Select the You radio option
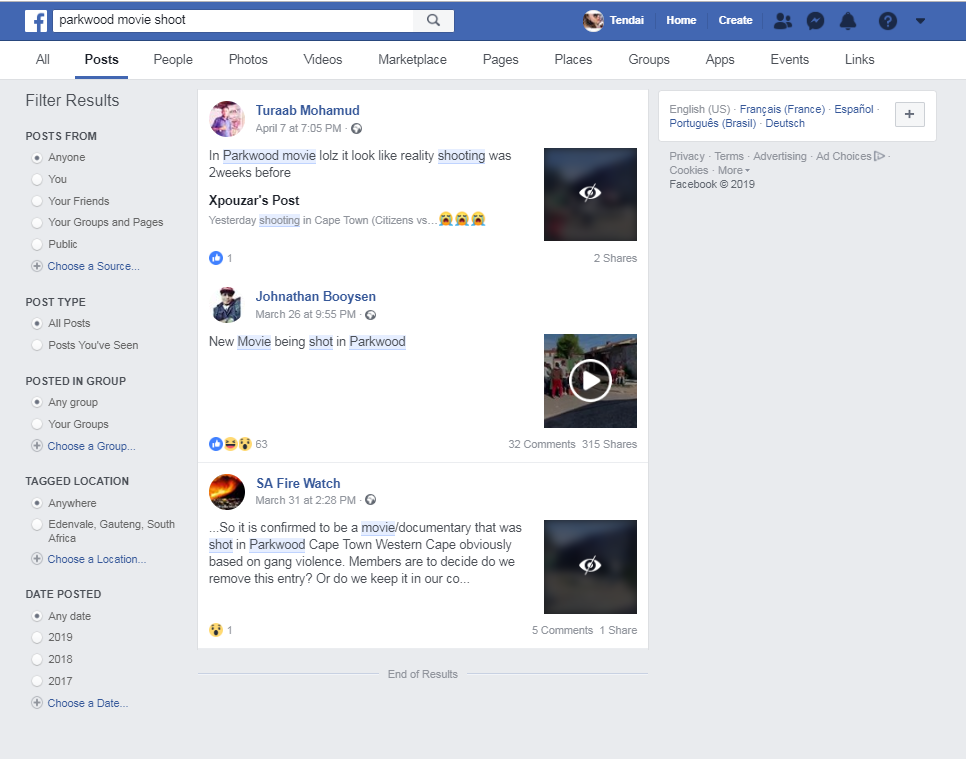The height and width of the screenshot is (759, 966). [37, 179]
